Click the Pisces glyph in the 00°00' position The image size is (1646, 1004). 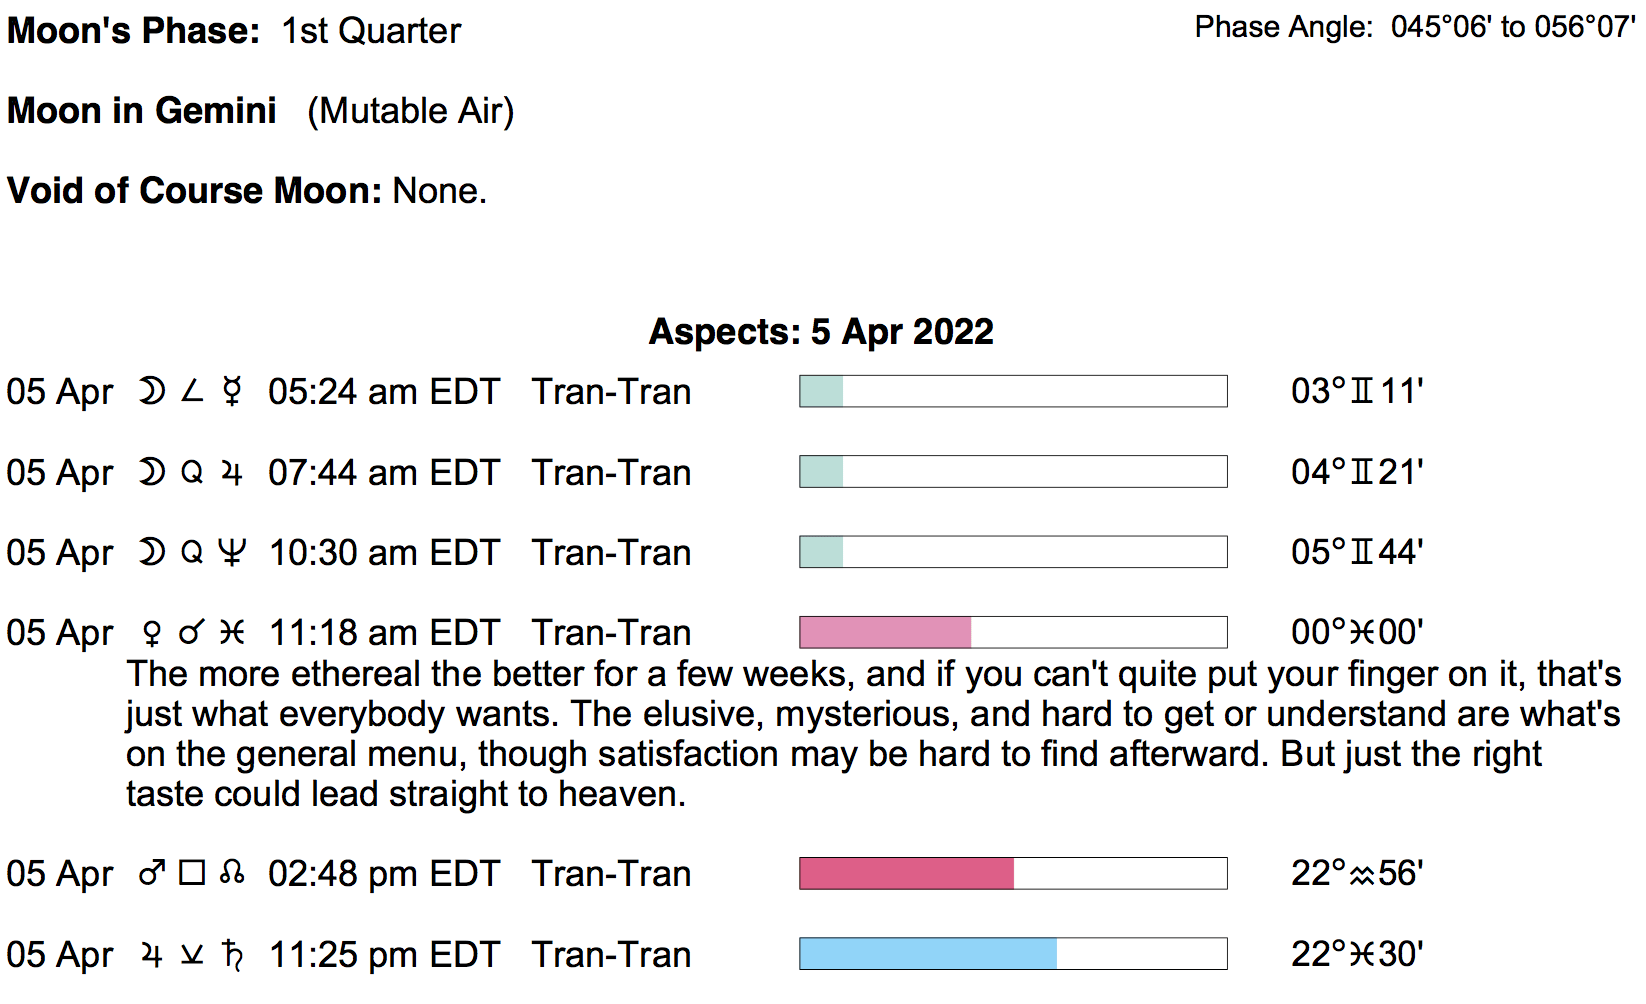(x=1362, y=633)
